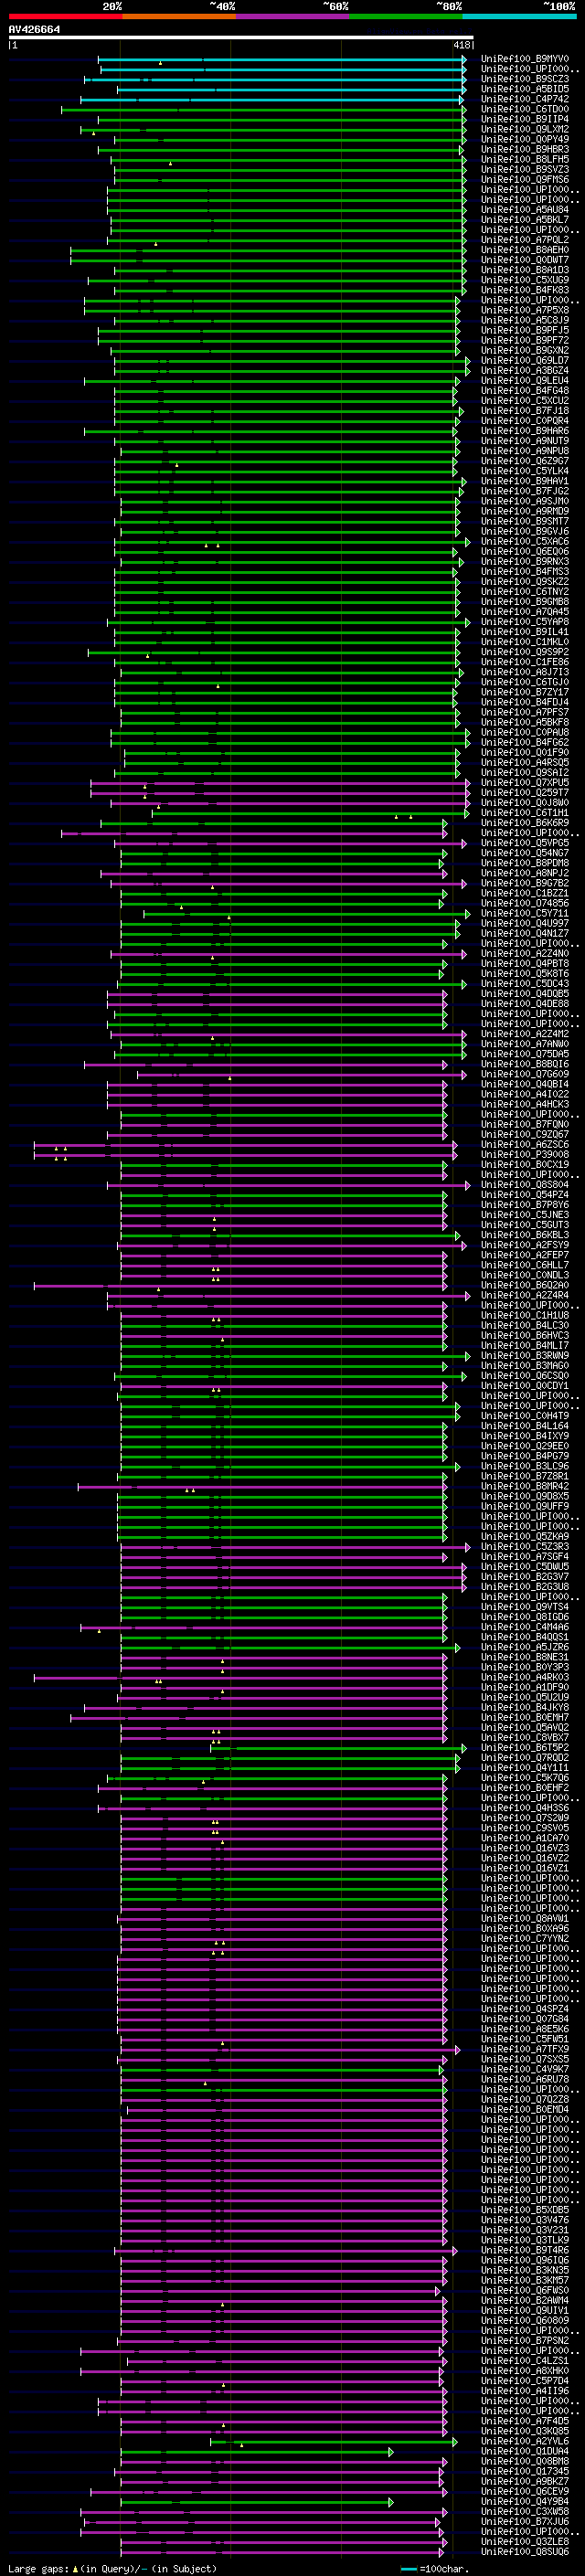Select the UniRef100_Q0DWT7 label
Image resolution: width=585 pixels, height=2576 pixels.
click(x=524, y=260)
